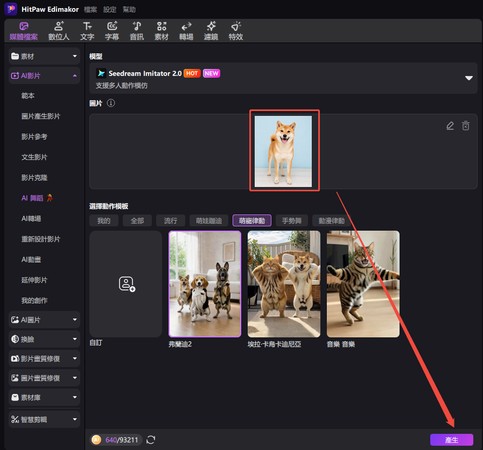483x450 pixels.
Task: Expand the 圖片畫質修復 section arrow
Action: click(75, 378)
